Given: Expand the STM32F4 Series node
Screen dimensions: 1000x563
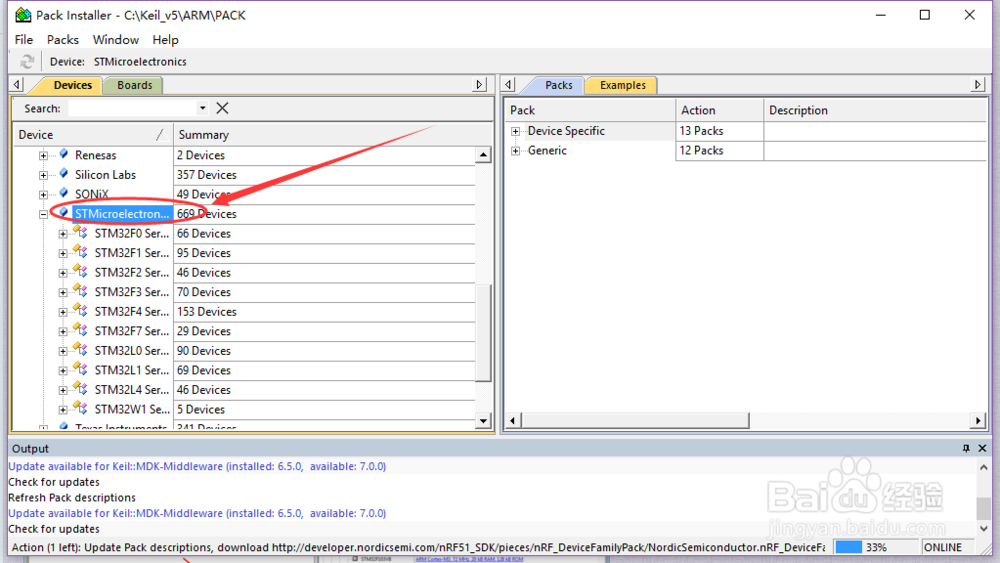Looking at the screenshot, I should click(x=63, y=312).
